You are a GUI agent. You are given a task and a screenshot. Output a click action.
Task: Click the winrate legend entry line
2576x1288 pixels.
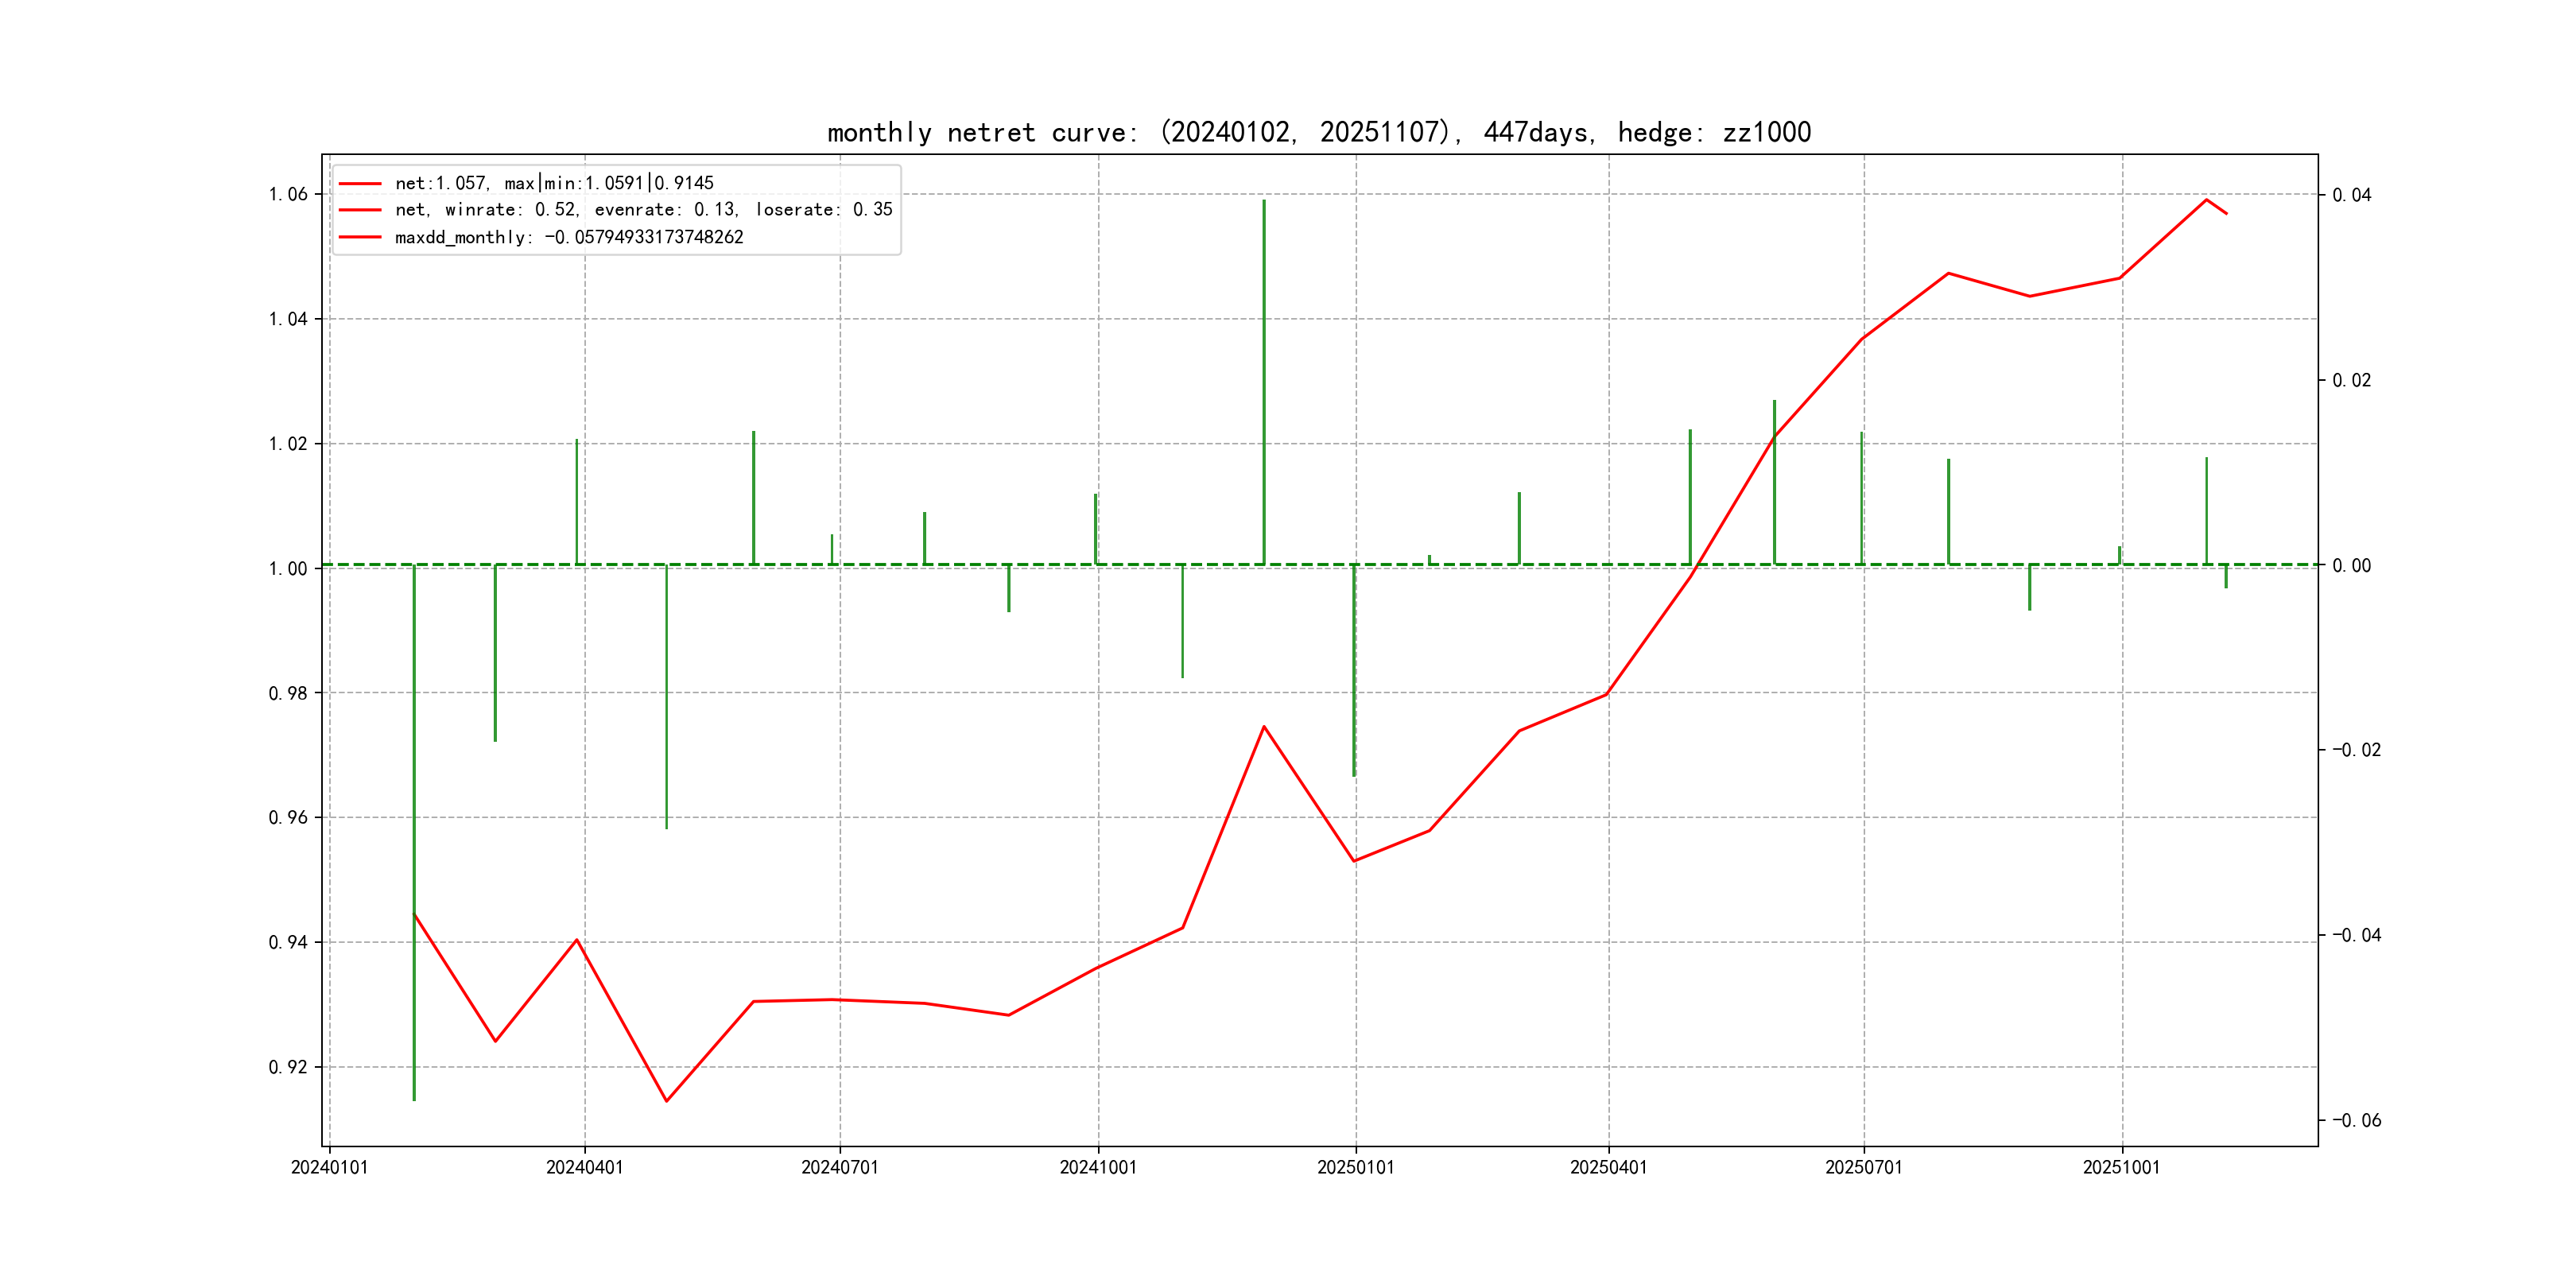(643, 210)
